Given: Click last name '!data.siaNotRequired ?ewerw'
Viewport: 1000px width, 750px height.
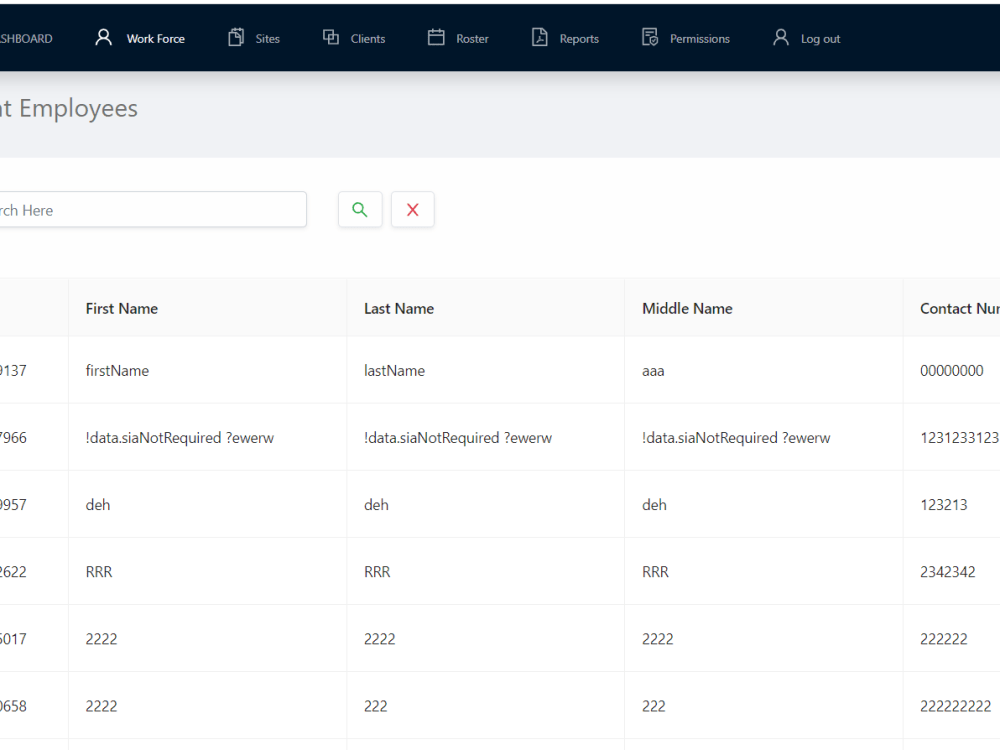Looking at the screenshot, I should tap(458, 438).
